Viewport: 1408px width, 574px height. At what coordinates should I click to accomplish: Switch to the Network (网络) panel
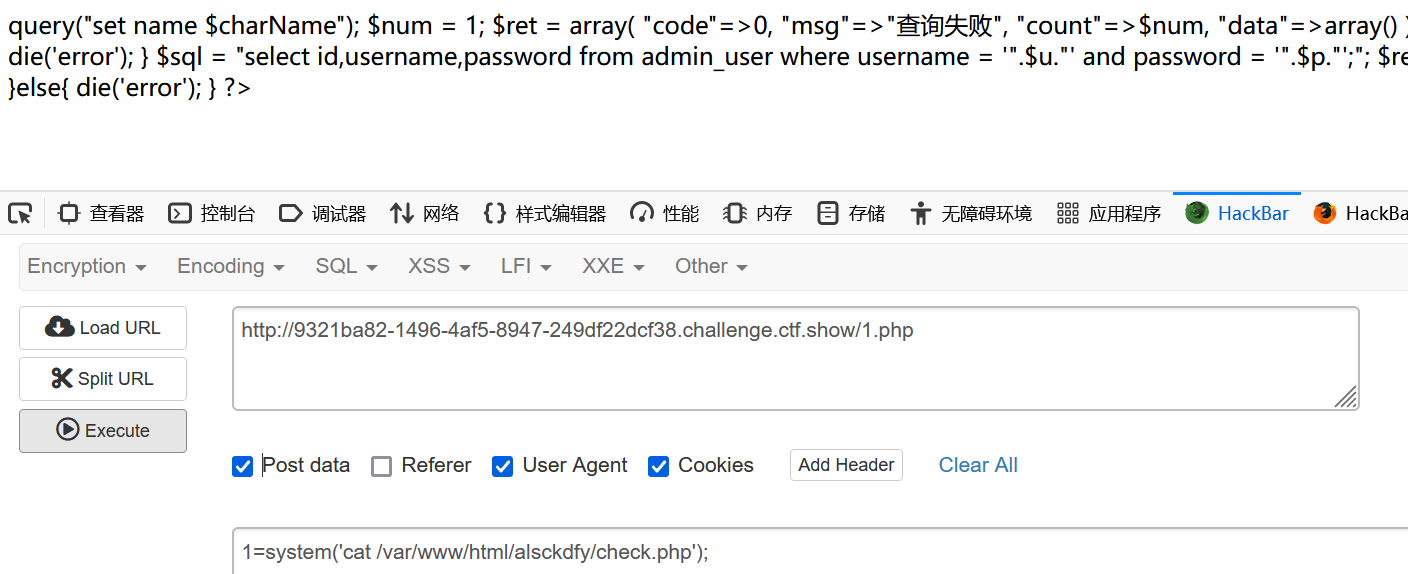click(425, 213)
